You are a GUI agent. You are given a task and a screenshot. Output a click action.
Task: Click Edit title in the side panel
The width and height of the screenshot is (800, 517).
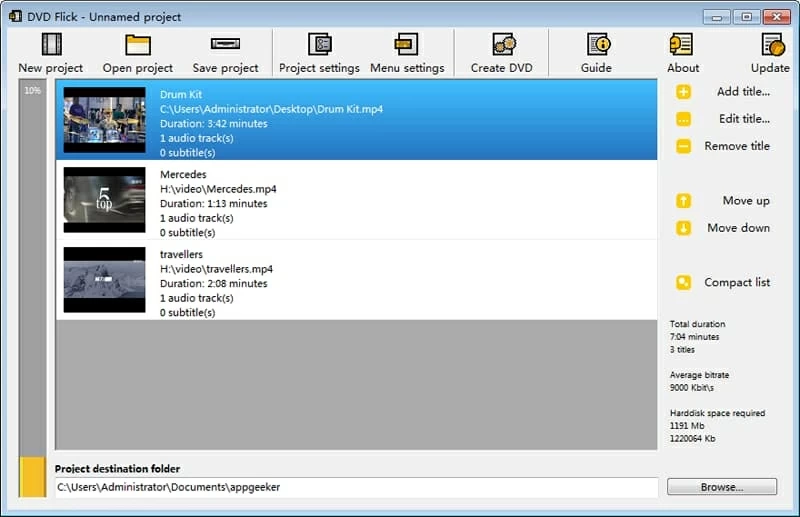(x=728, y=119)
